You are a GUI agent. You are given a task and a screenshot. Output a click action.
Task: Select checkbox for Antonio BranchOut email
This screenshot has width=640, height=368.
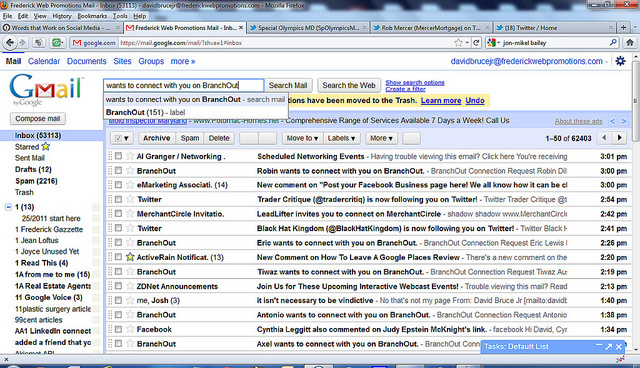(118, 315)
